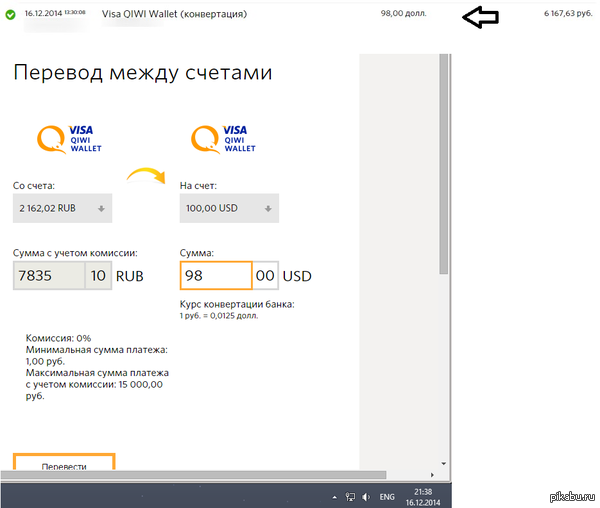Click the USD cents field showing 00

pos(264,275)
